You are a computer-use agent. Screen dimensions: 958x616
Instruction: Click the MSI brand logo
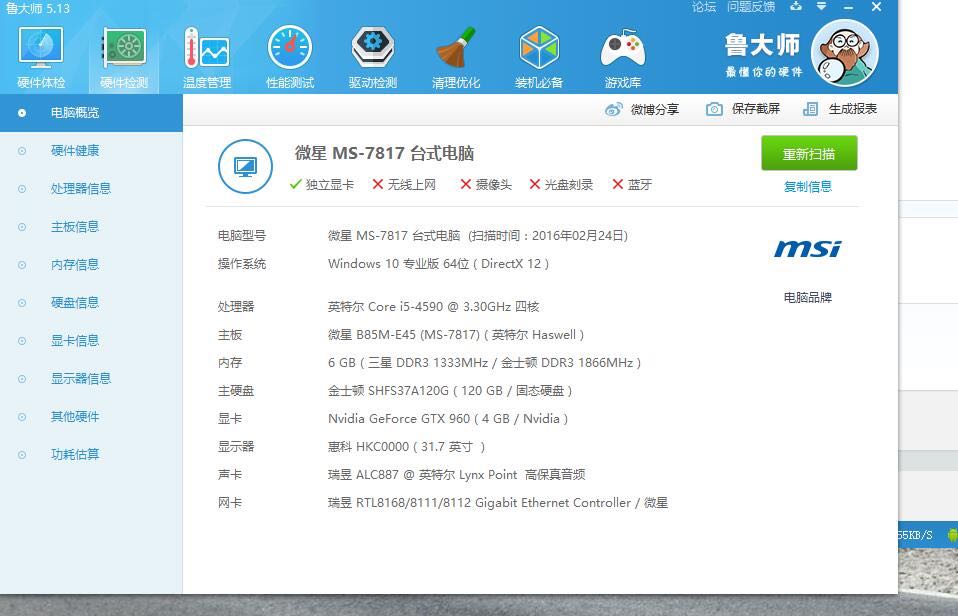click(808, 248)
